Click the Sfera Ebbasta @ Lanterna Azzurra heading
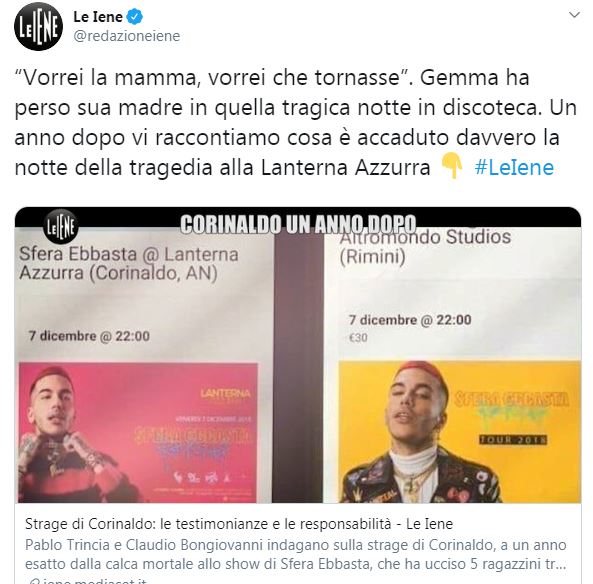Image resolution: width=593 pixels, height=584 pixels. [x=129, y=263]
